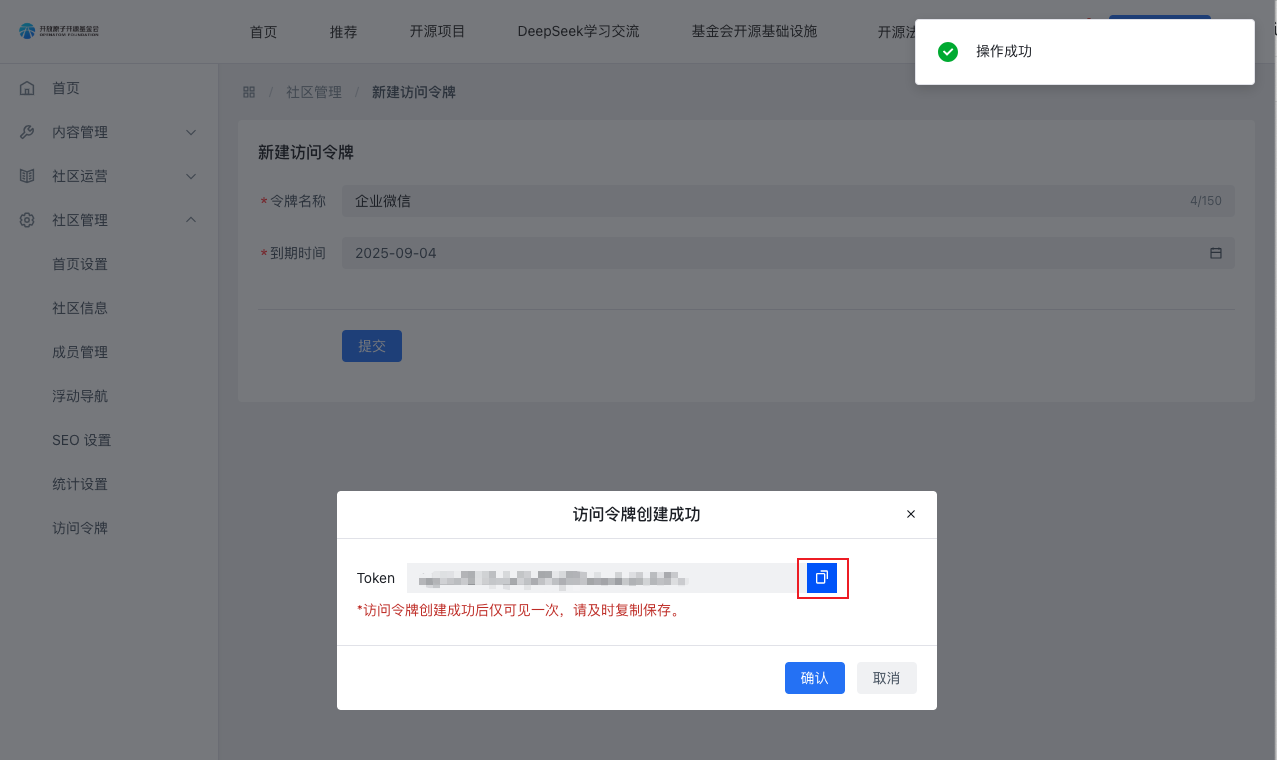Click the wrench icon for 内容管理

[x=28, y=132]
